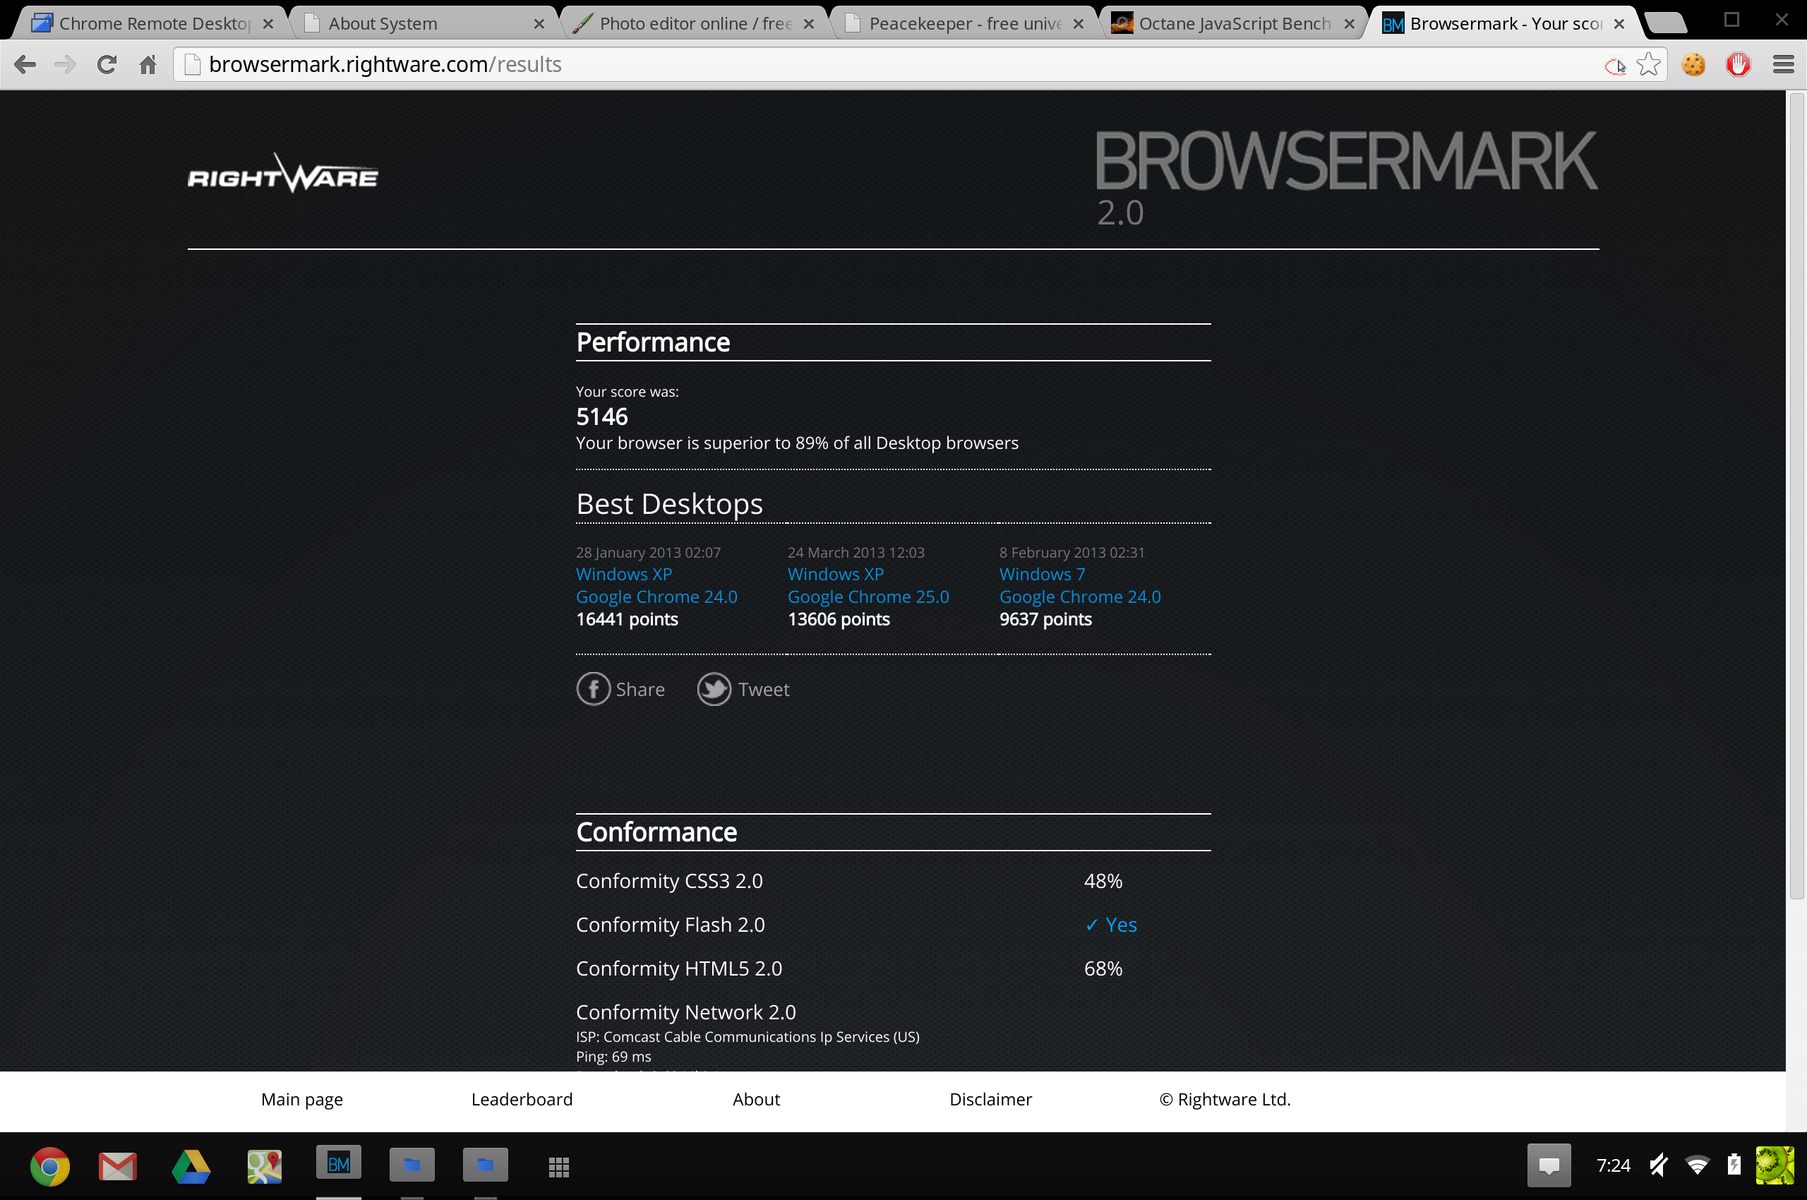Open the notification message icon in tray
Screen dimensions: 1807x1200
click(1549, 1165)
